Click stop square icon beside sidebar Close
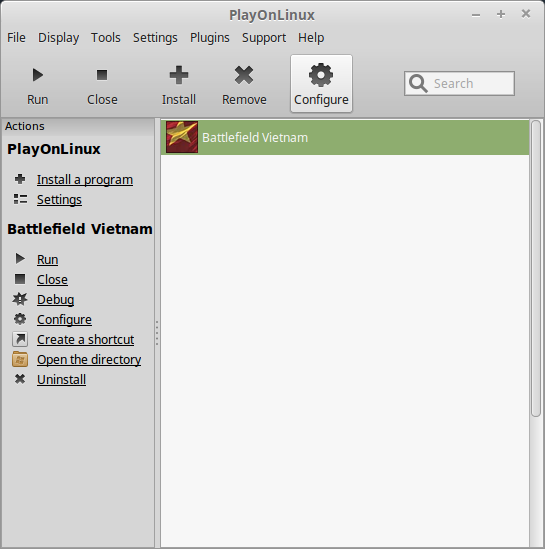 tap(20, 279)
